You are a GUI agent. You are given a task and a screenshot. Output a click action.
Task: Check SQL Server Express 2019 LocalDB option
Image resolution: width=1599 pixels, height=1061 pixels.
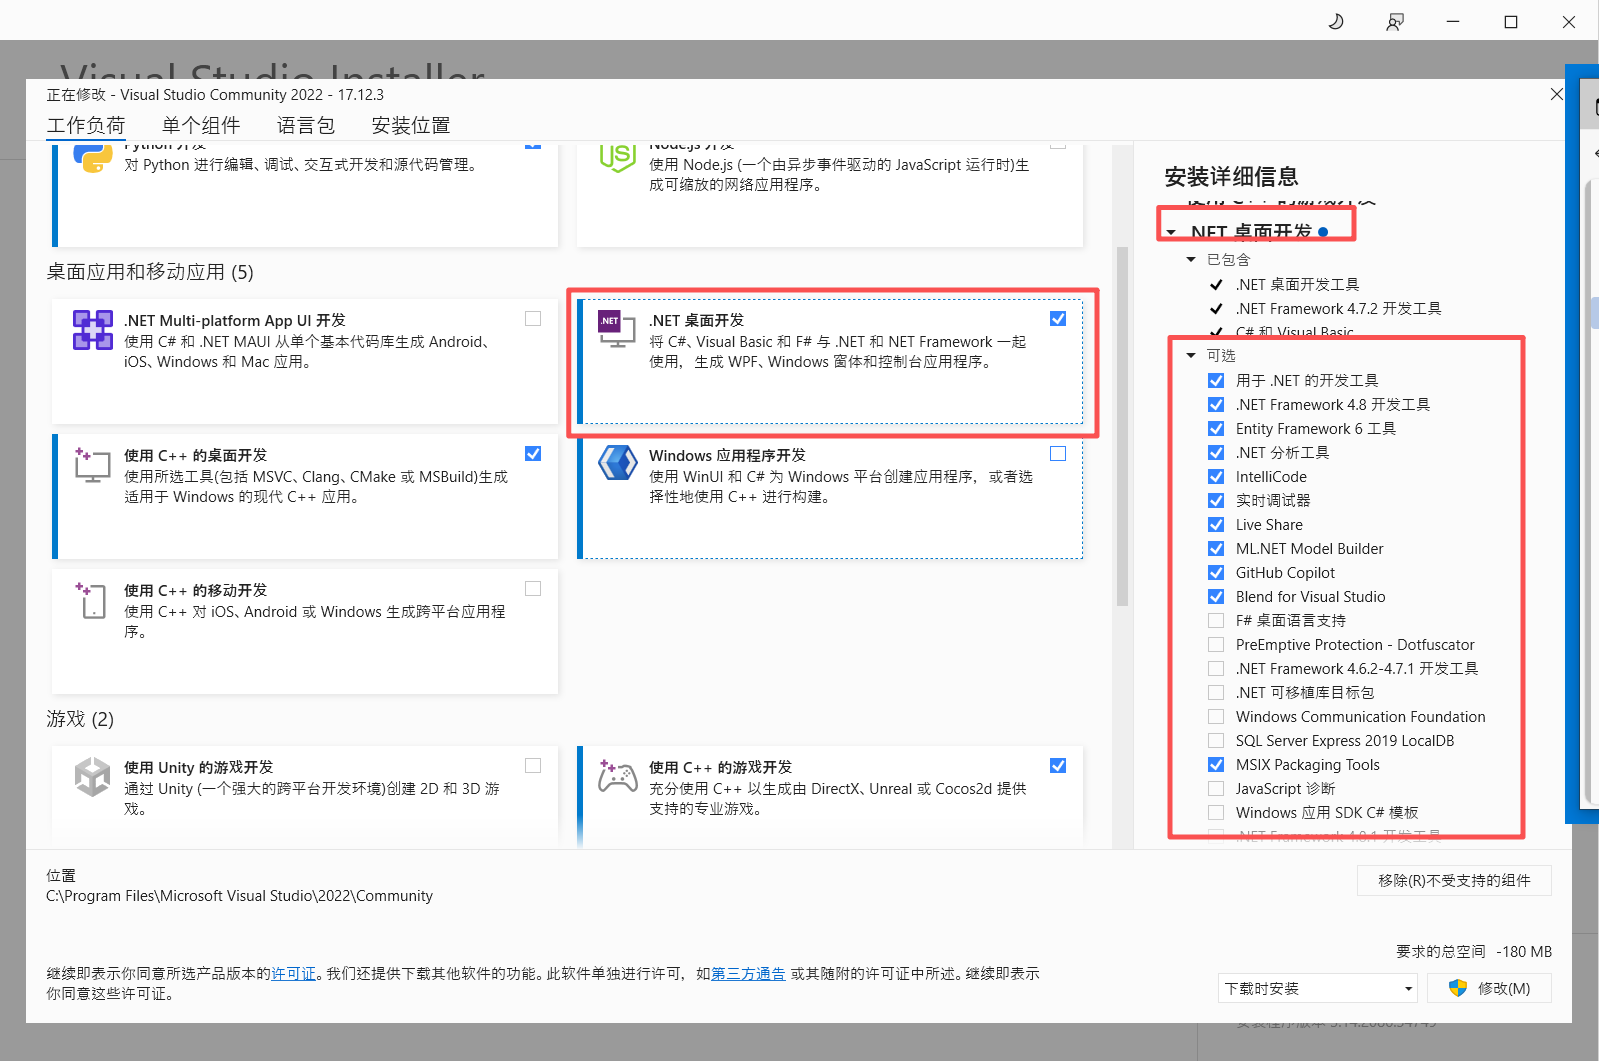click(1216, 741)
